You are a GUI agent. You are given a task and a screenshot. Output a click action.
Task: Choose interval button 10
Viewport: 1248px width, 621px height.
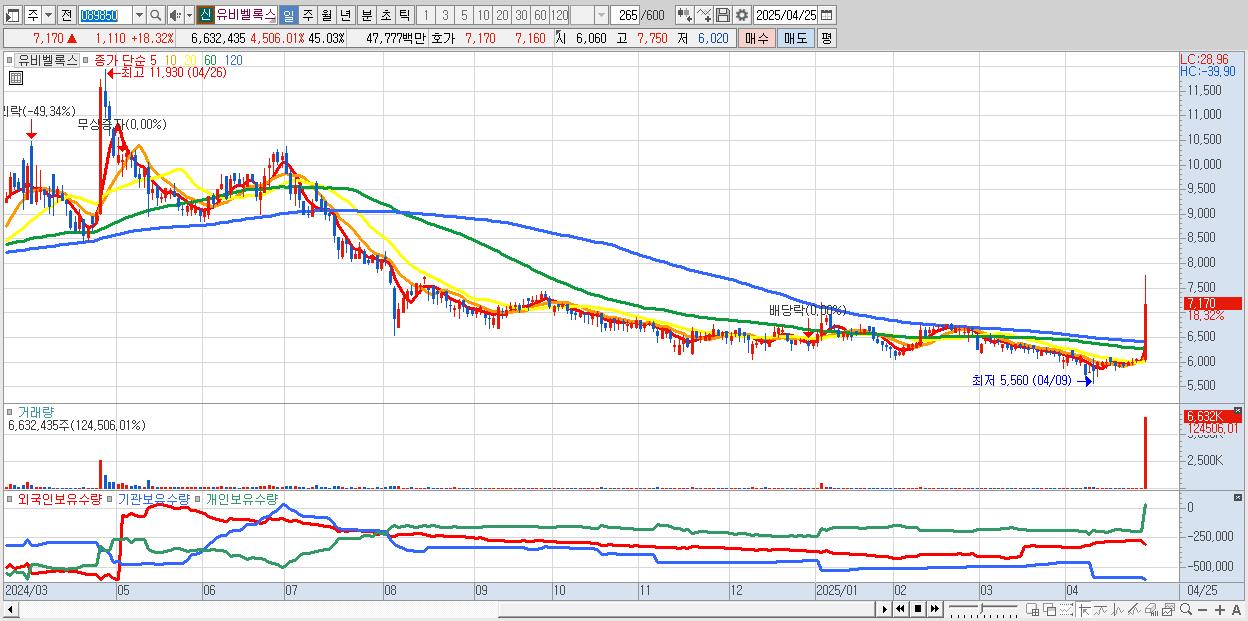[483, 15]
